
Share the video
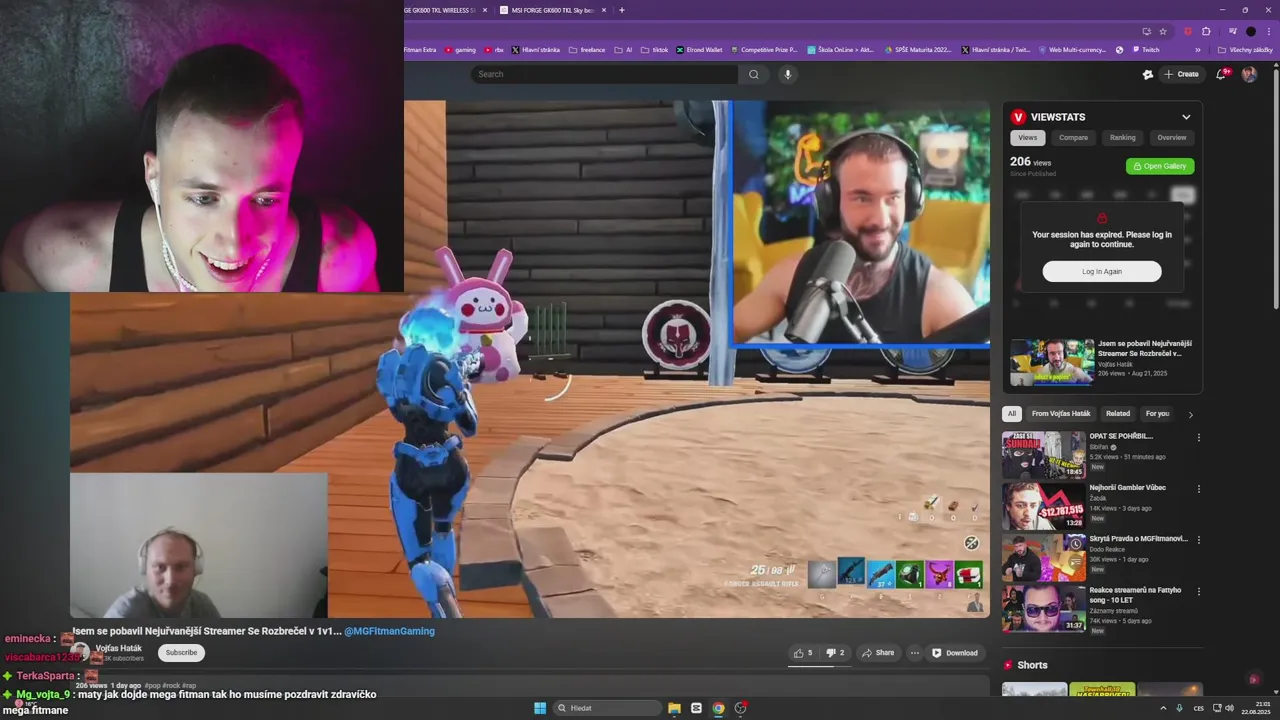click(x=878, y=653)
